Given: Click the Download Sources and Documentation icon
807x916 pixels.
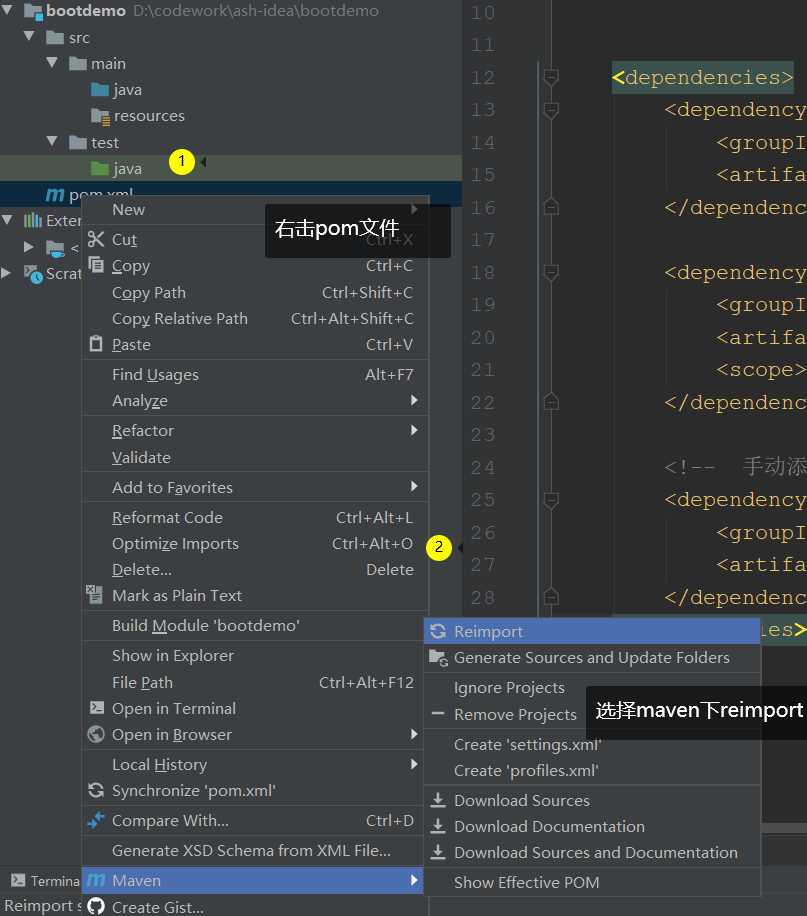Looking at the screenshot, I should [438, 852].
